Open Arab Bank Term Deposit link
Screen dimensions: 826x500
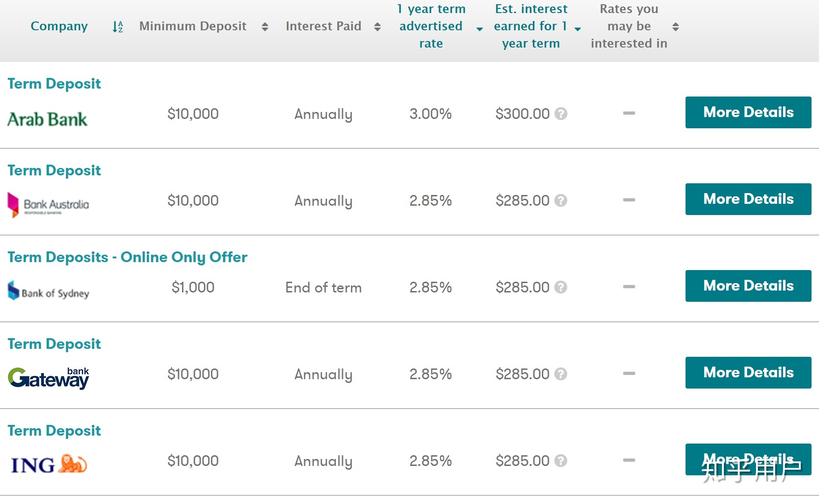(x=54, y=84)
